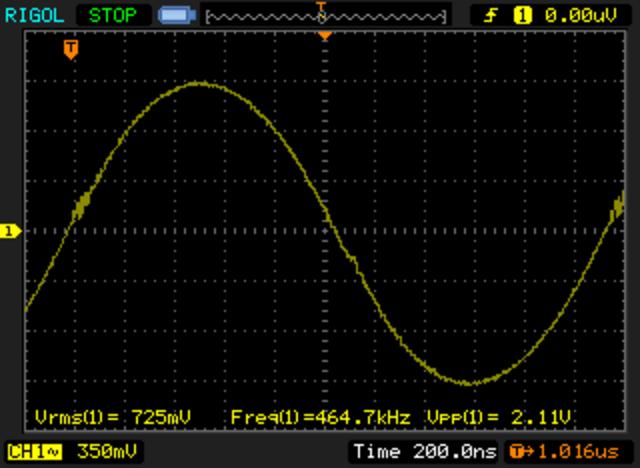This screenshot has height=468, width=640.
Task: Click the yellow trigger source channel 1 badge
Action: (x=522, y=16)
